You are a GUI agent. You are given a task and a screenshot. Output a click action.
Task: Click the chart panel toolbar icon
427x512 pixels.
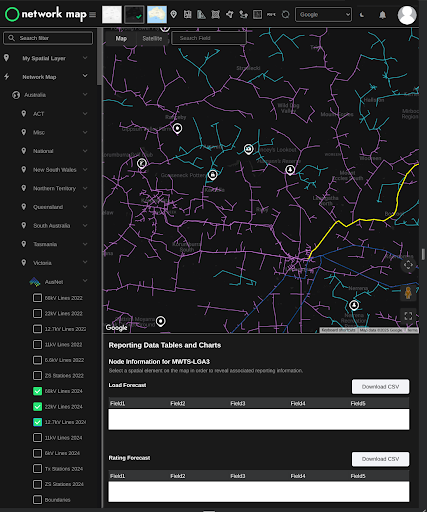[x=257, y=14]
